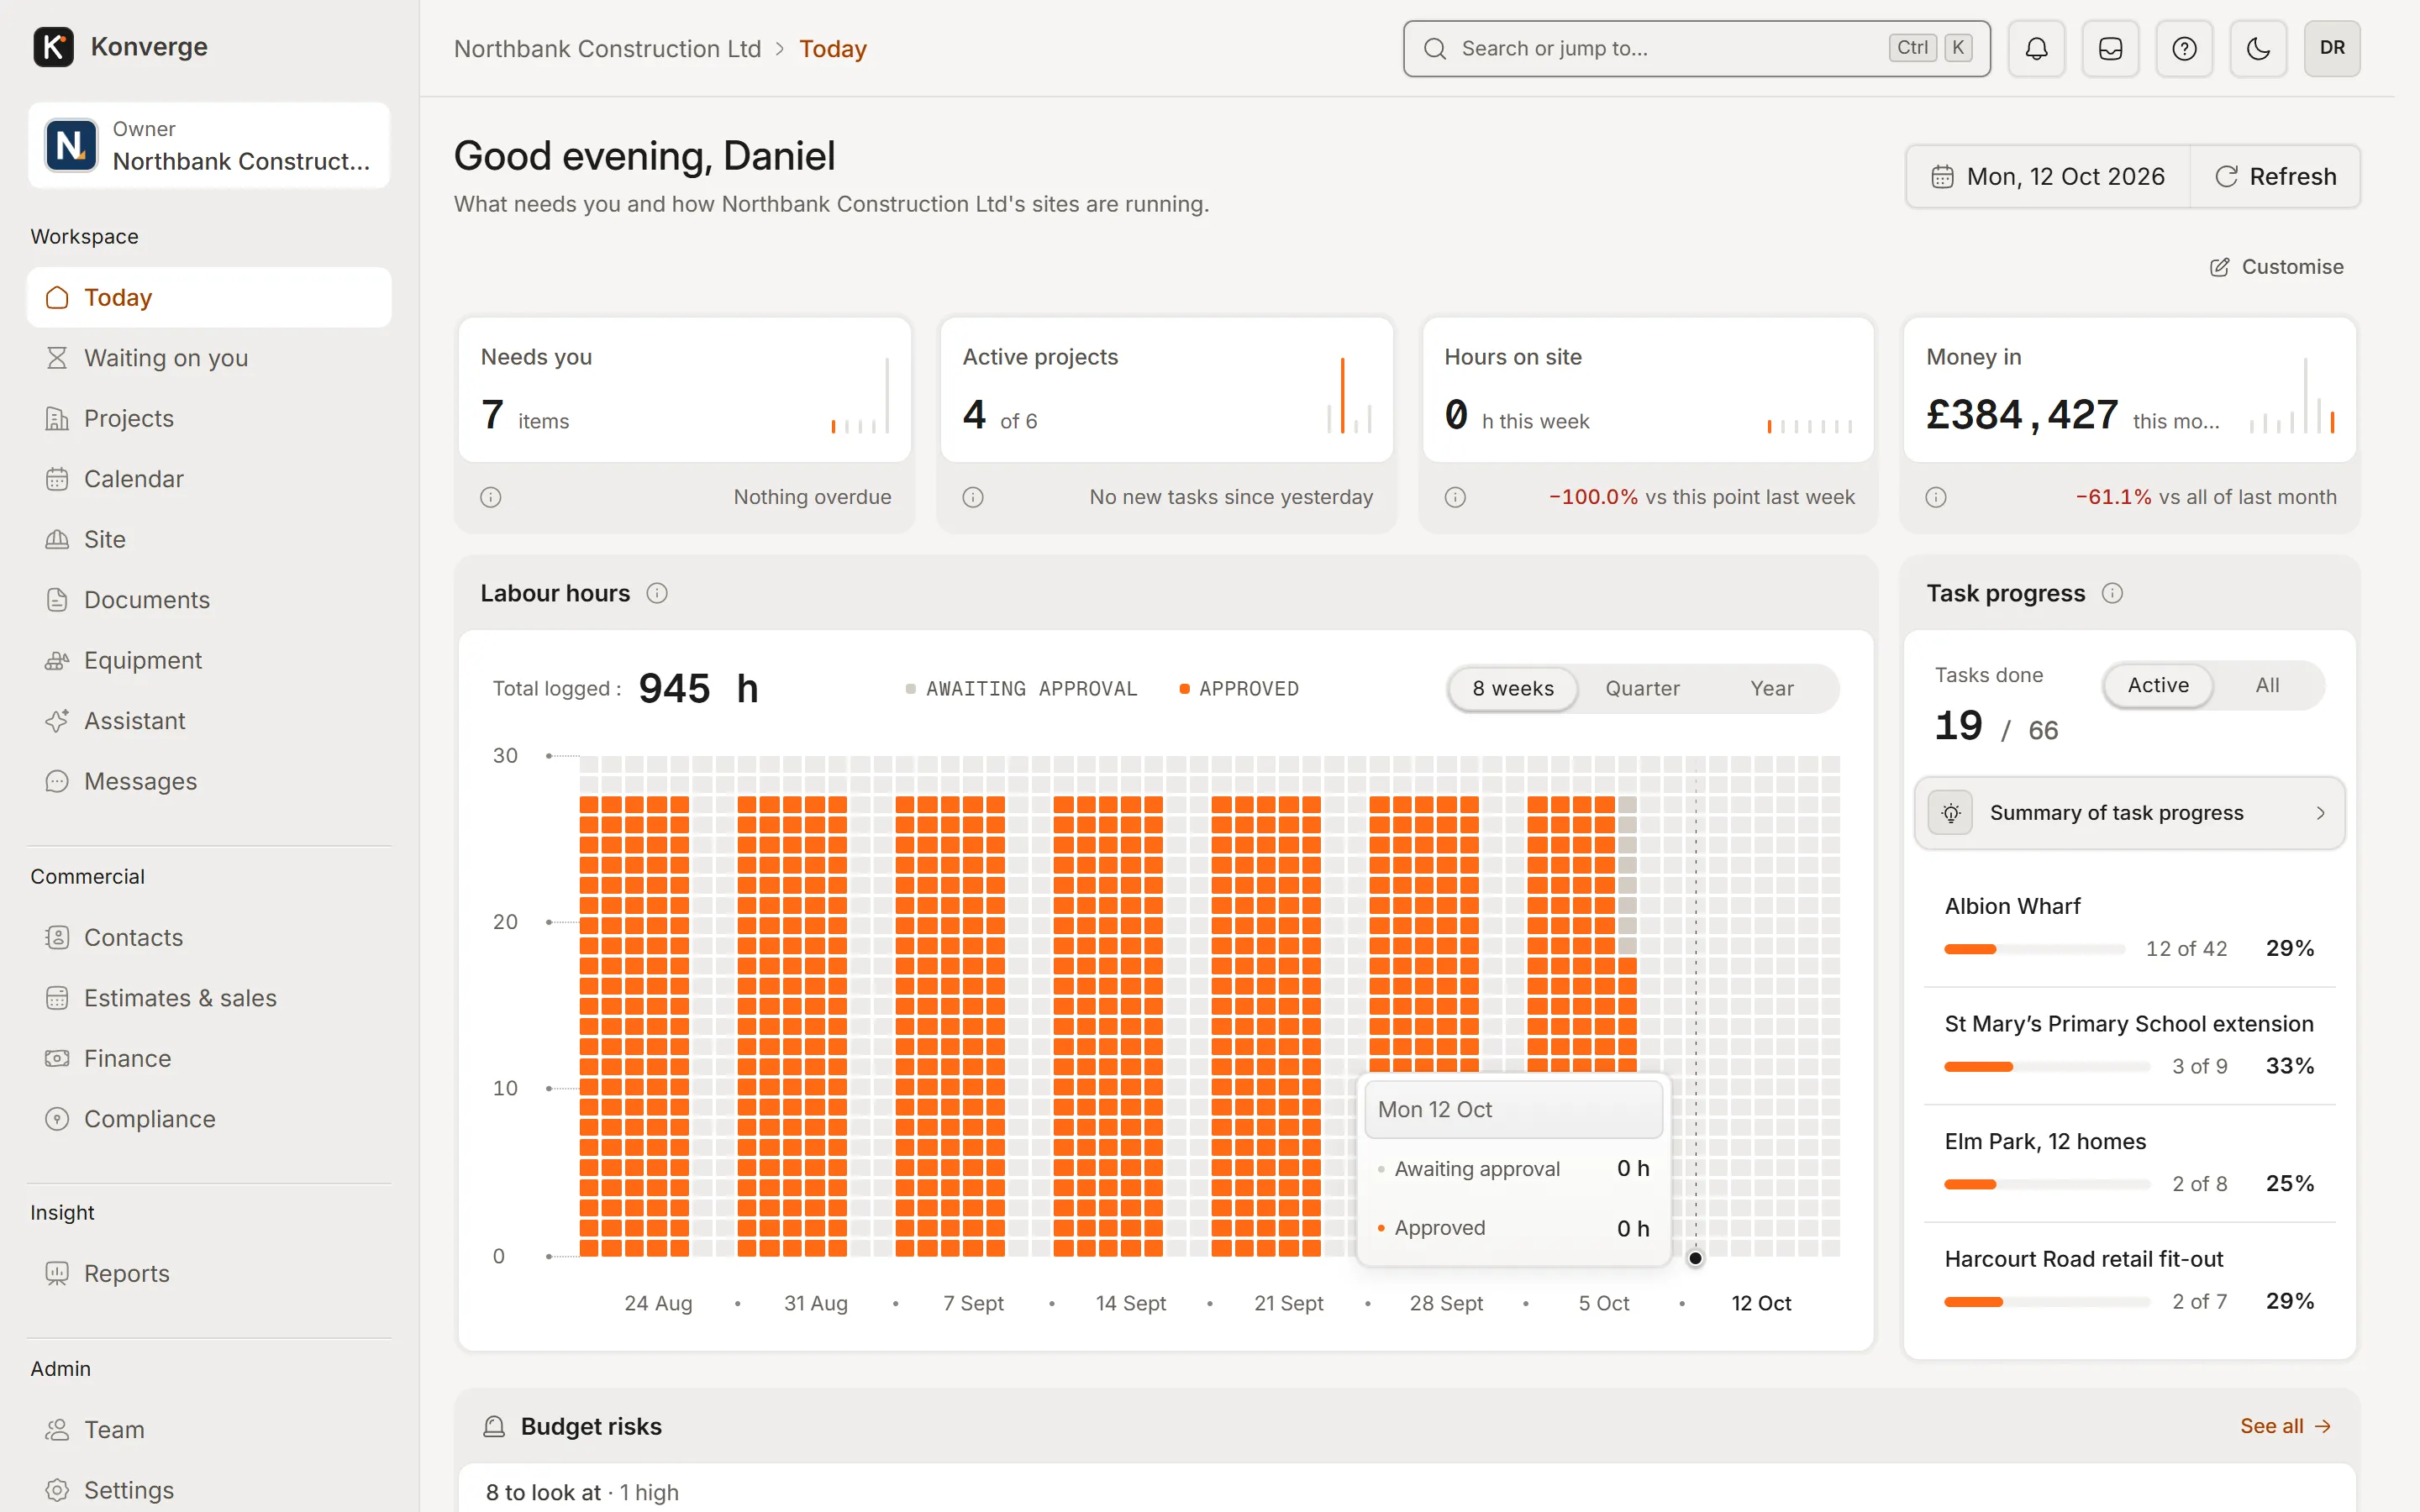Click the Active projects info icon

[973, 497]
